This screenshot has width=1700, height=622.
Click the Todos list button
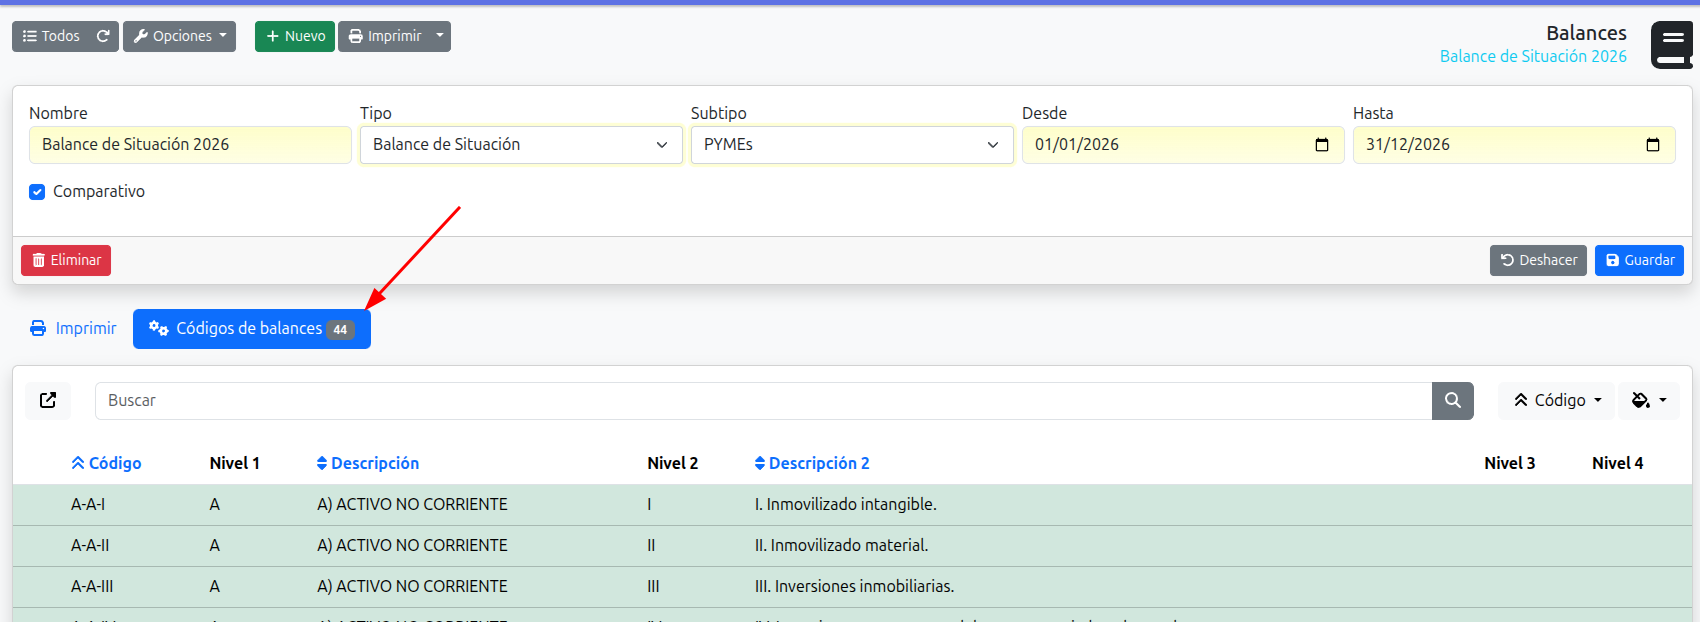52,36
